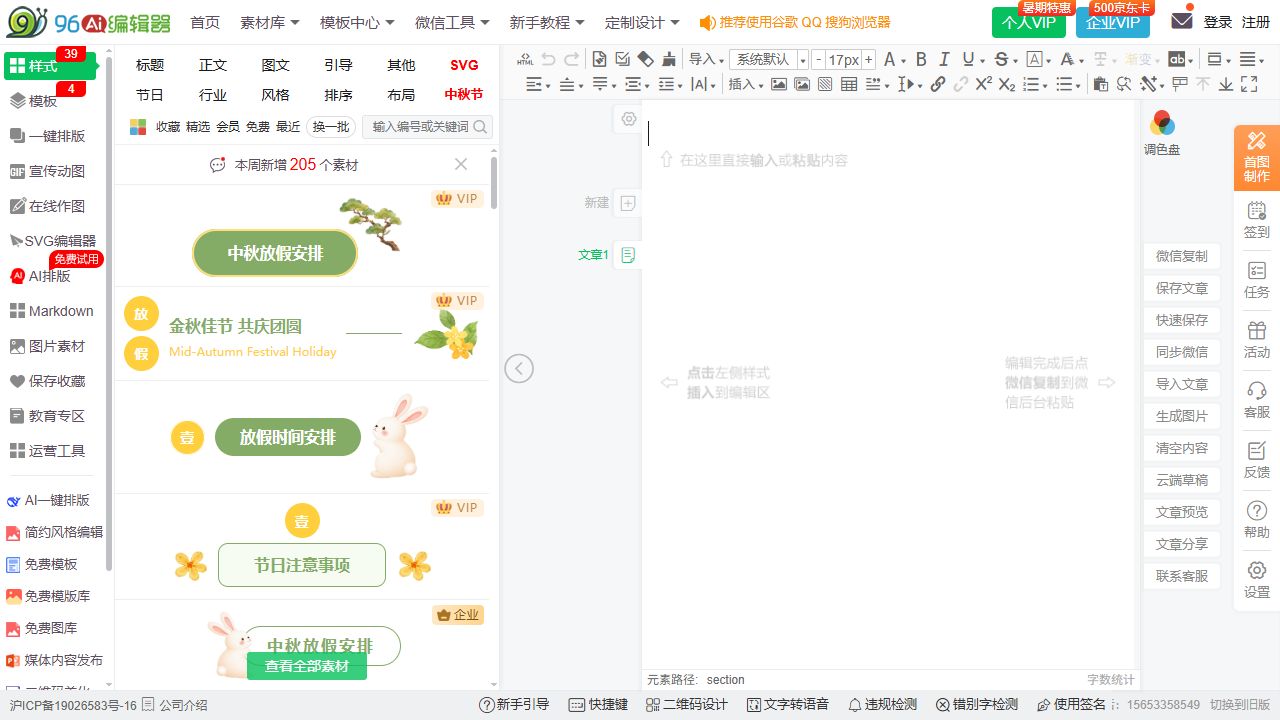Toggle bold formatting
Image resolution: width=1280 pixels, height=720 pixels.
coord(921,59)
